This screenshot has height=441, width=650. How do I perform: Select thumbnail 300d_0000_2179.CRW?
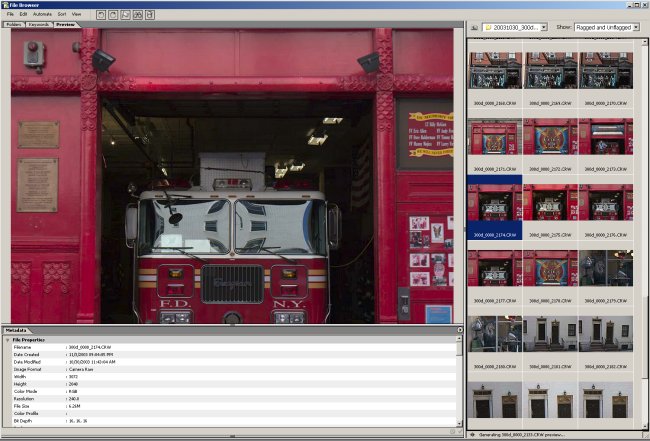click(x=606, y=268)
